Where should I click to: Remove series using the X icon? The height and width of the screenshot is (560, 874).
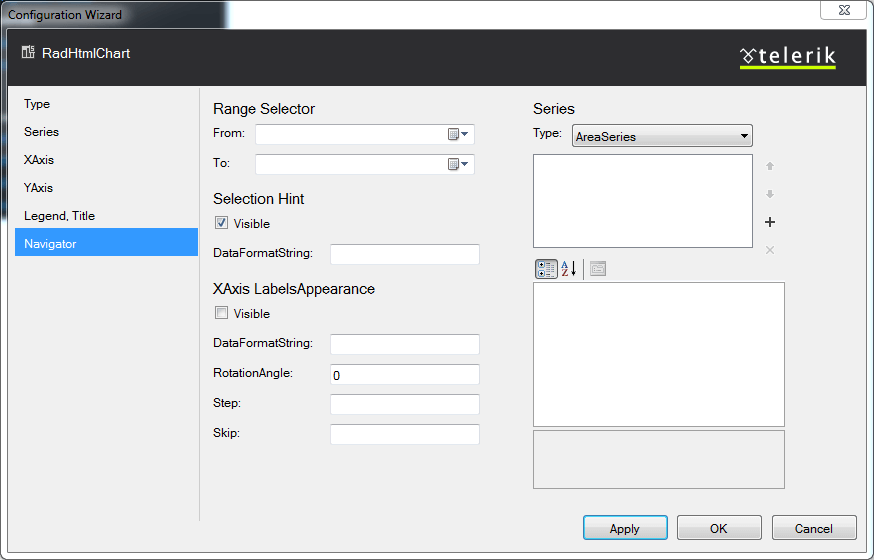click(770, 250)
